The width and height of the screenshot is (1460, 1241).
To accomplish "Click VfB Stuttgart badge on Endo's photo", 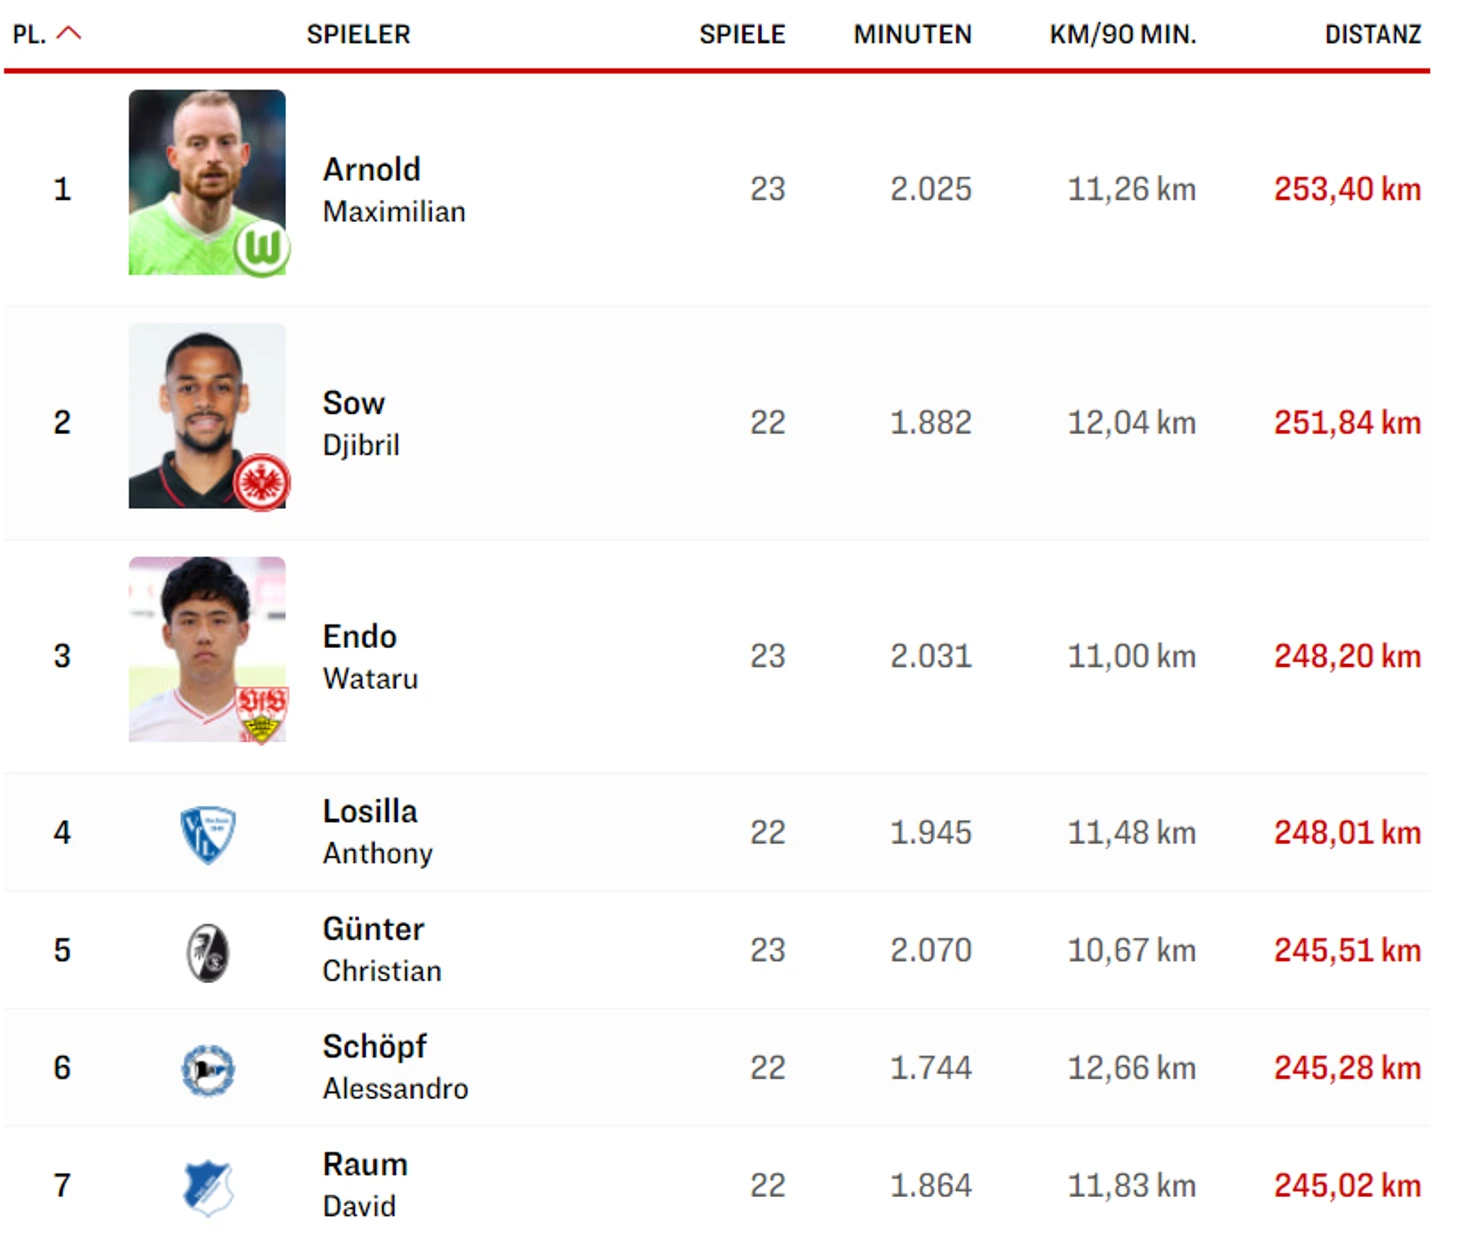I will click(x=262, y=714).
